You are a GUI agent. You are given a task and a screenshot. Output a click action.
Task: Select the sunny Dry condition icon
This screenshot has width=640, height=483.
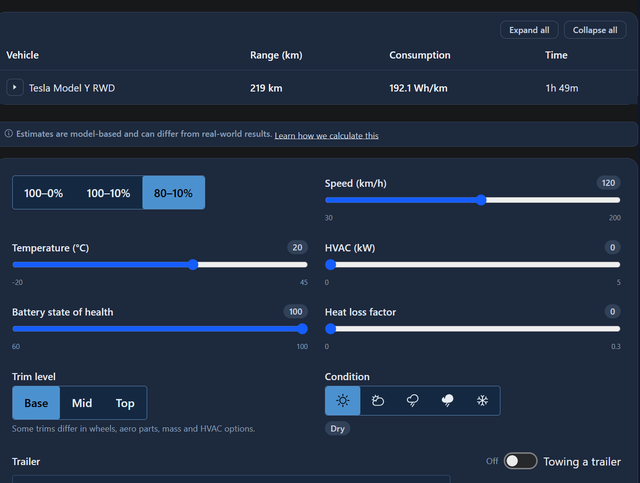click(x=342, y=401)
